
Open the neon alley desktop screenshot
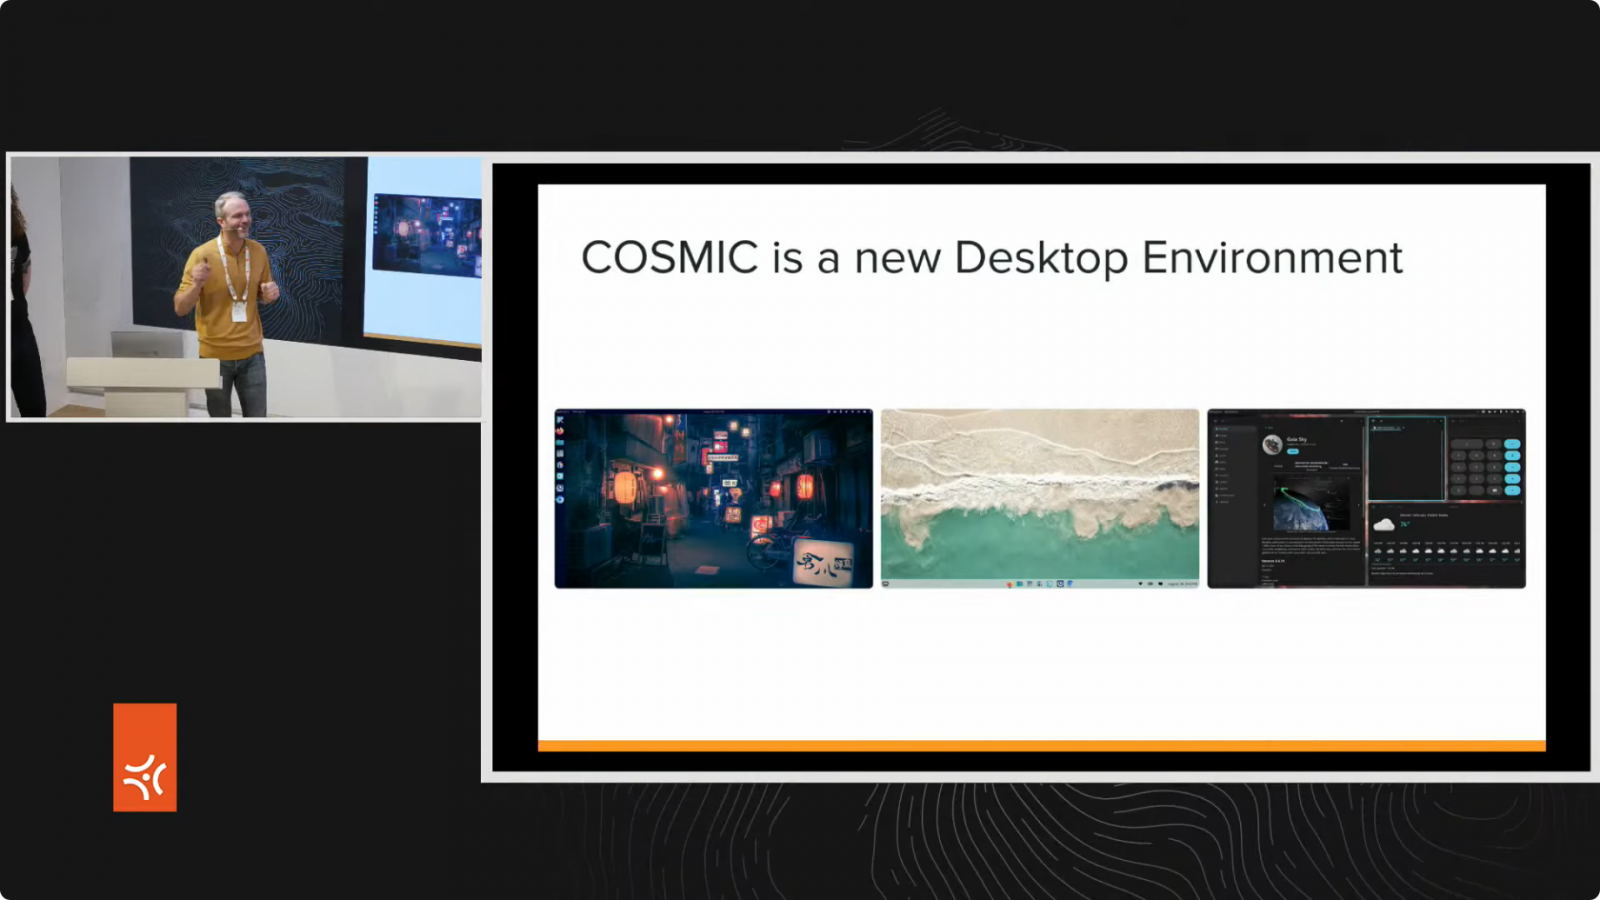[713, 498]
